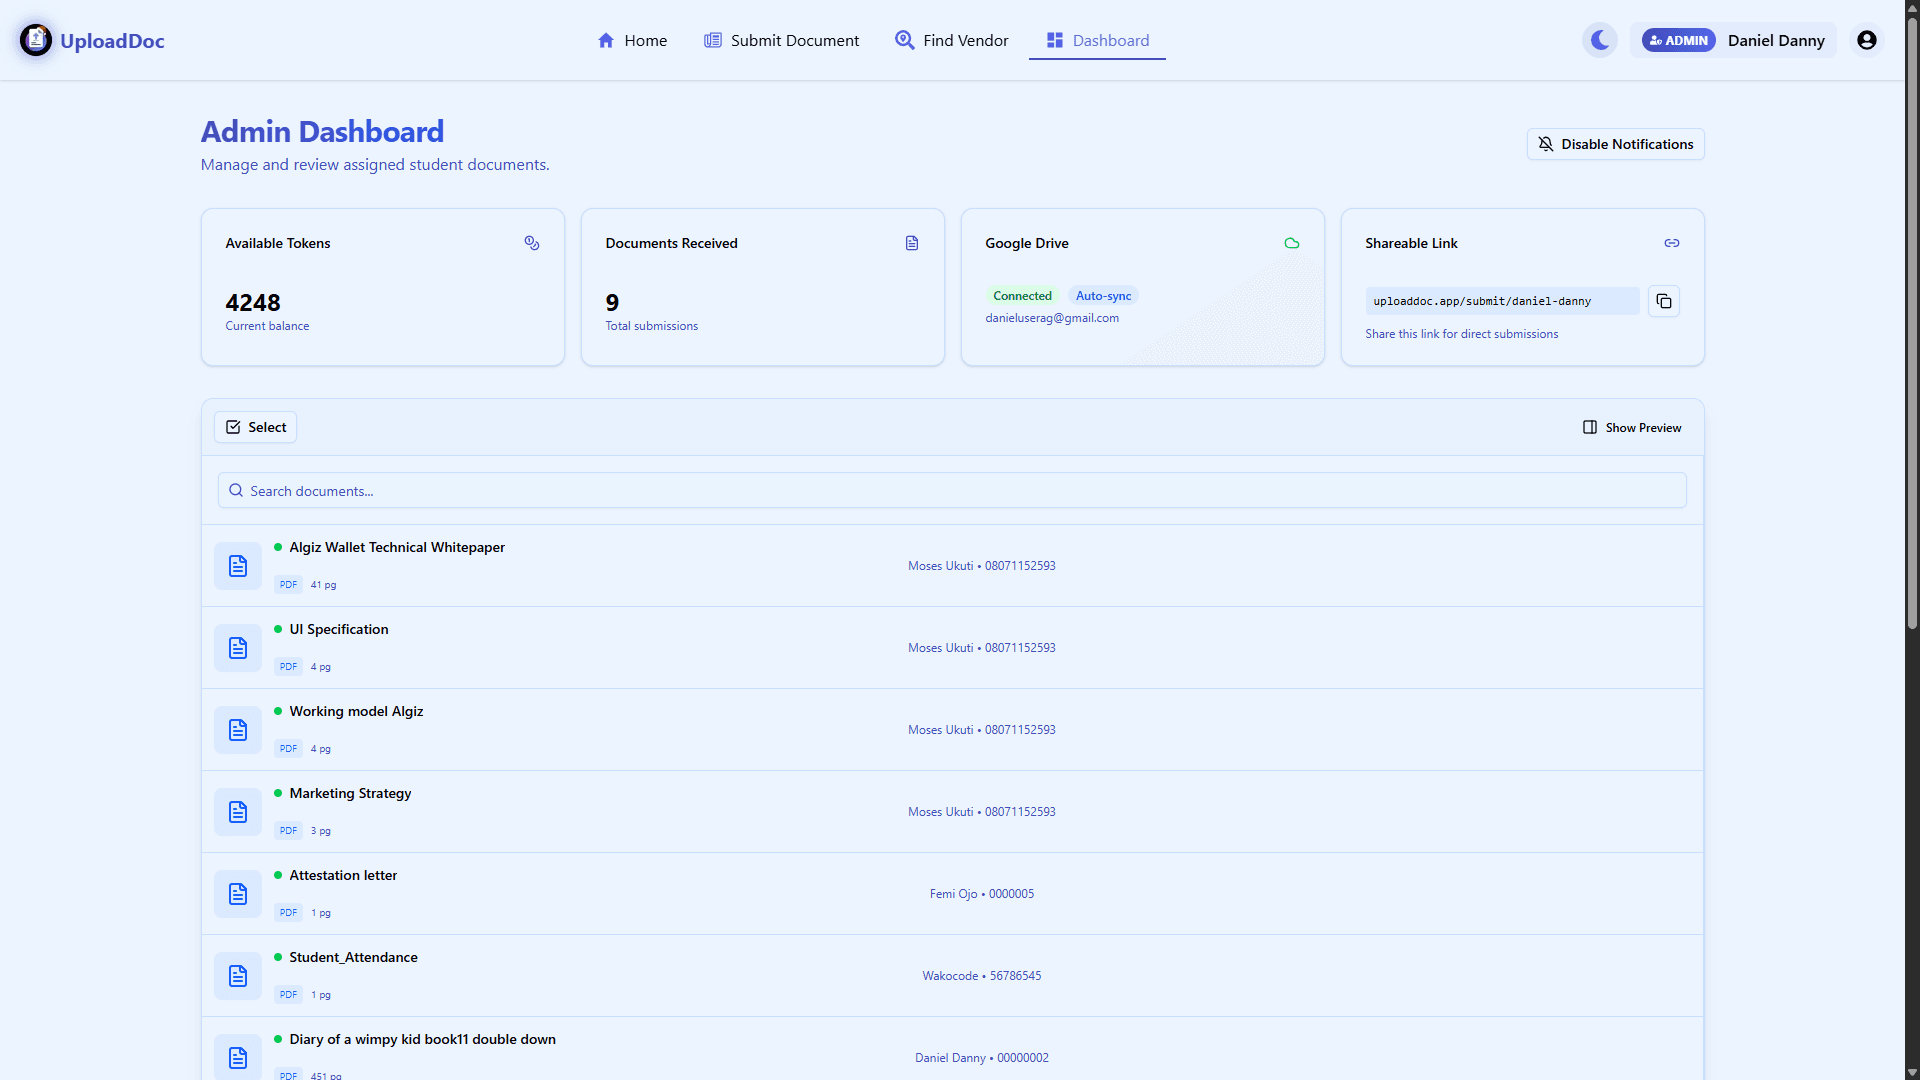Click the Auto-sync status badge
This screenshot has height=1080, width=1920.
pos(1102,295)
